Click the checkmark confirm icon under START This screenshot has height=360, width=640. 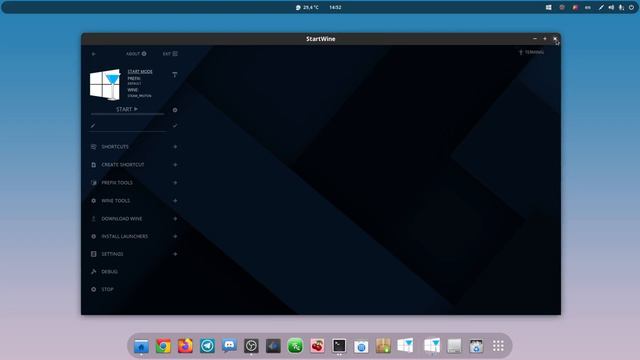point(175,126)
